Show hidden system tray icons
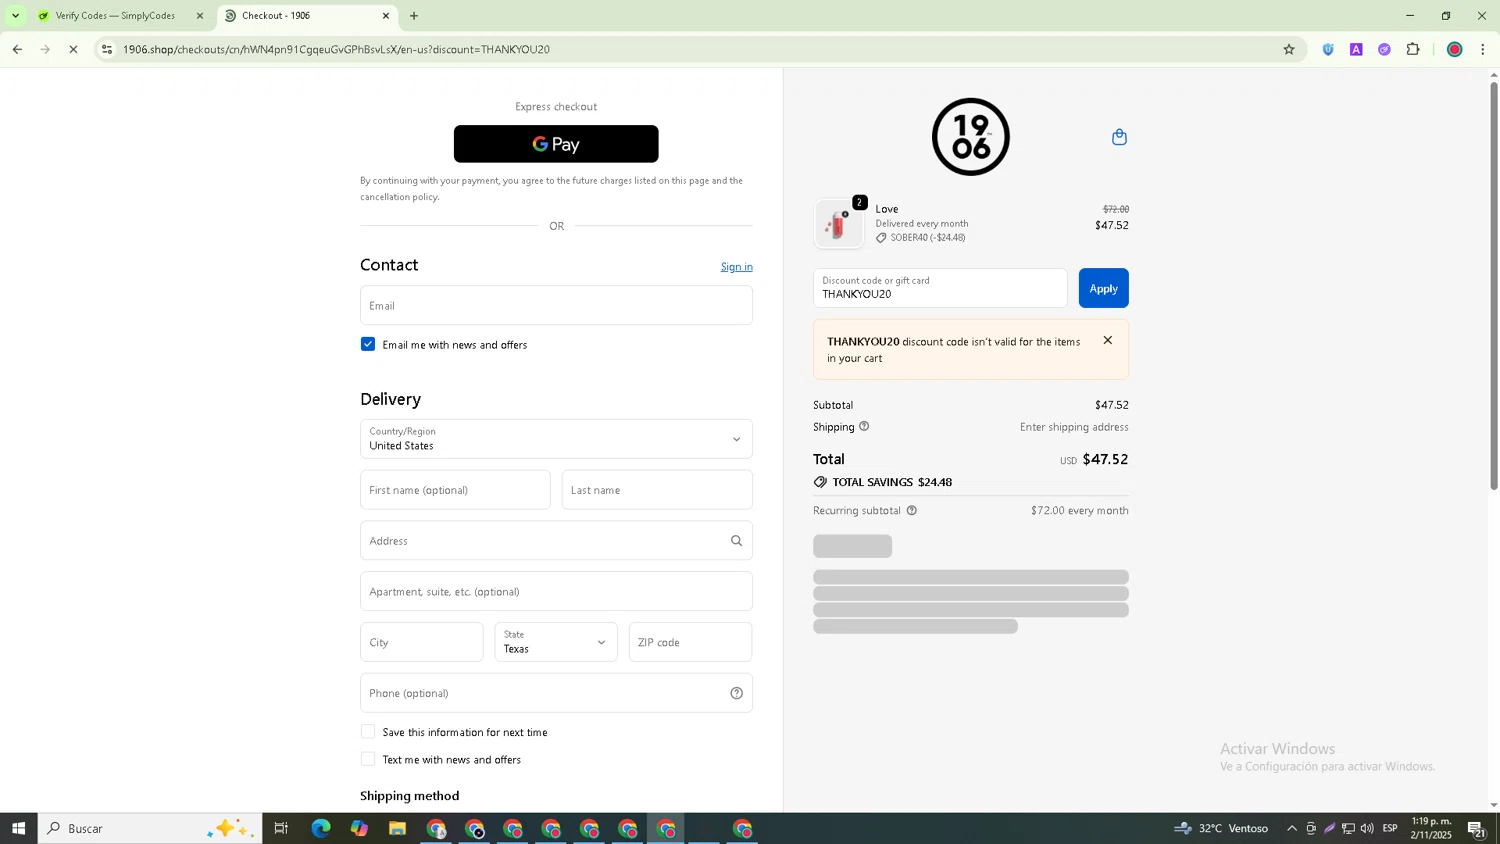This screenshot has width=1500, height=844. pos(1292,828)
